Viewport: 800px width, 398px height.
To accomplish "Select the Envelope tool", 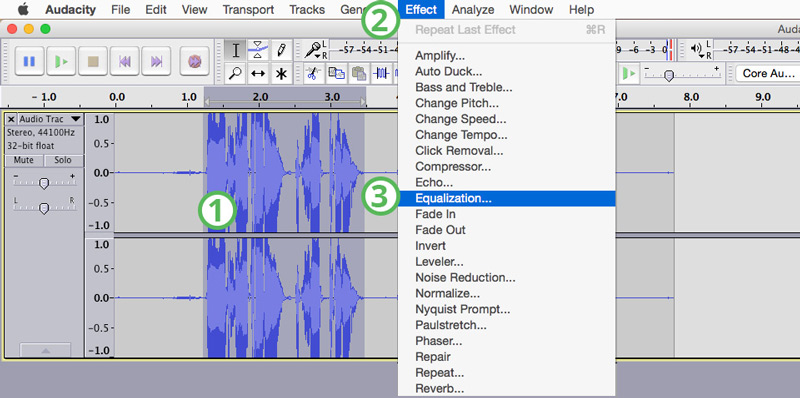I will click(x=258, y=51).
